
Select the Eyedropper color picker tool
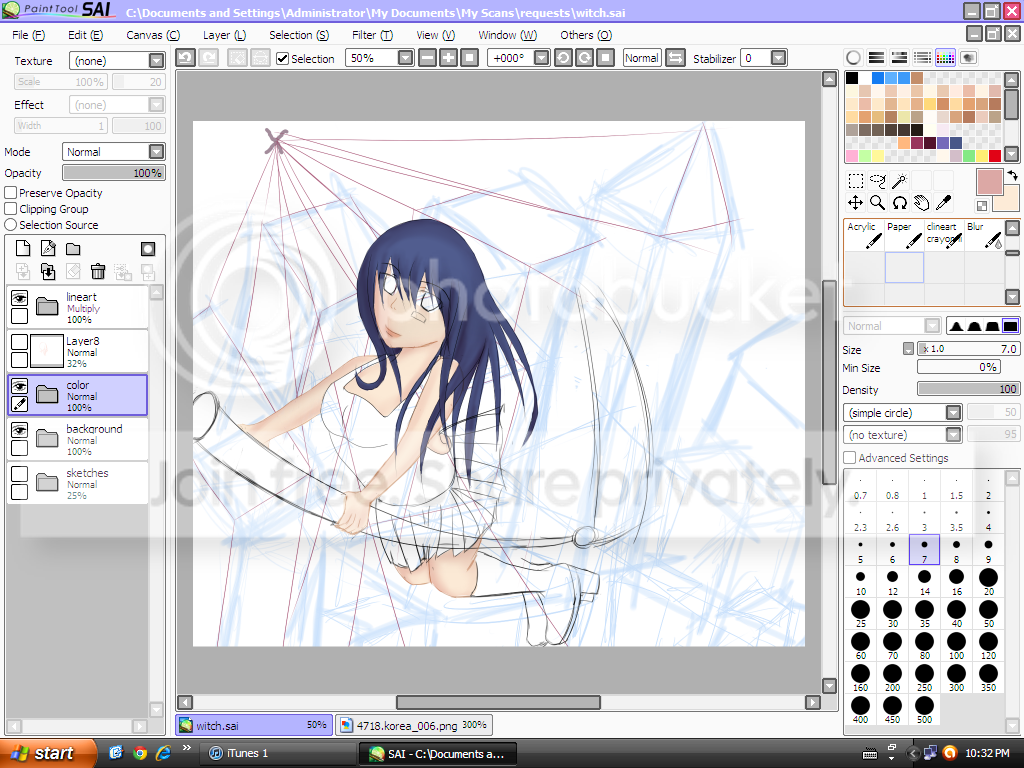tap(944, 203)
